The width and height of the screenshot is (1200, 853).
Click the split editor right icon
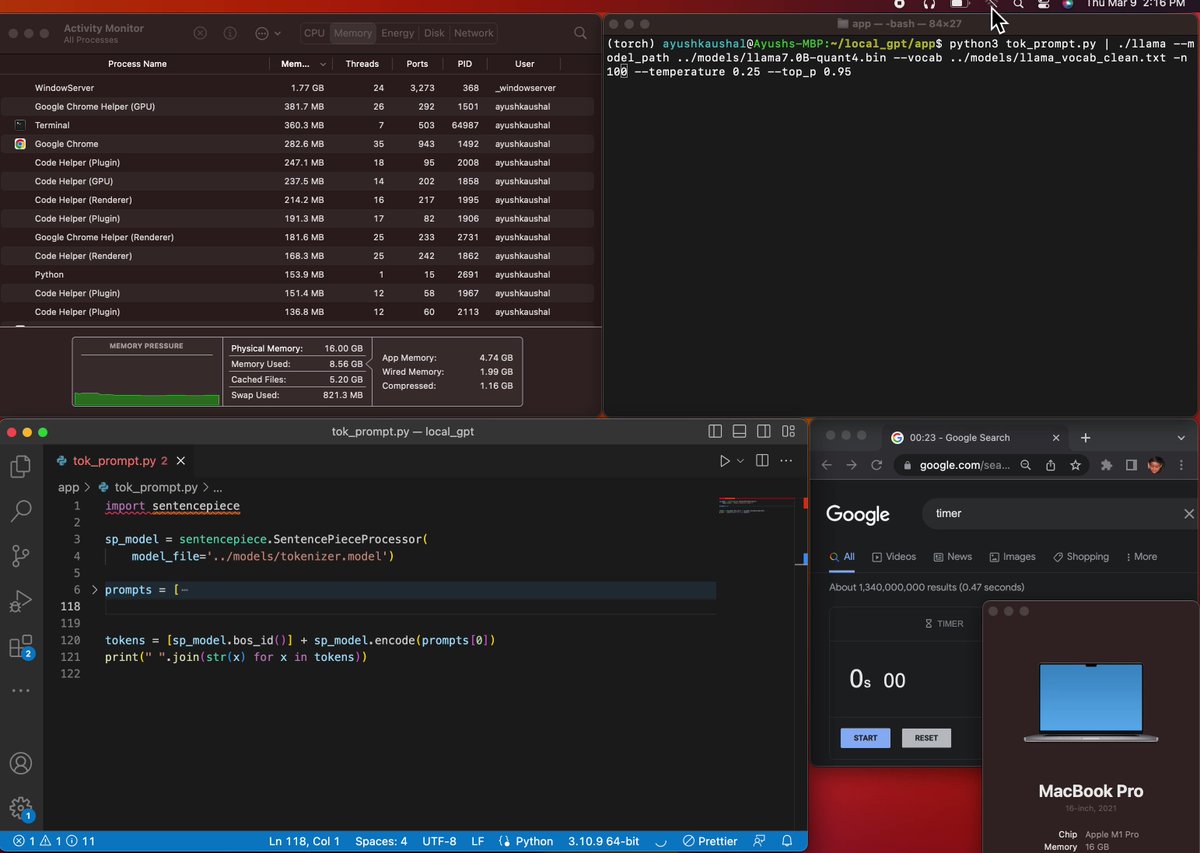(x=762, y=461)
